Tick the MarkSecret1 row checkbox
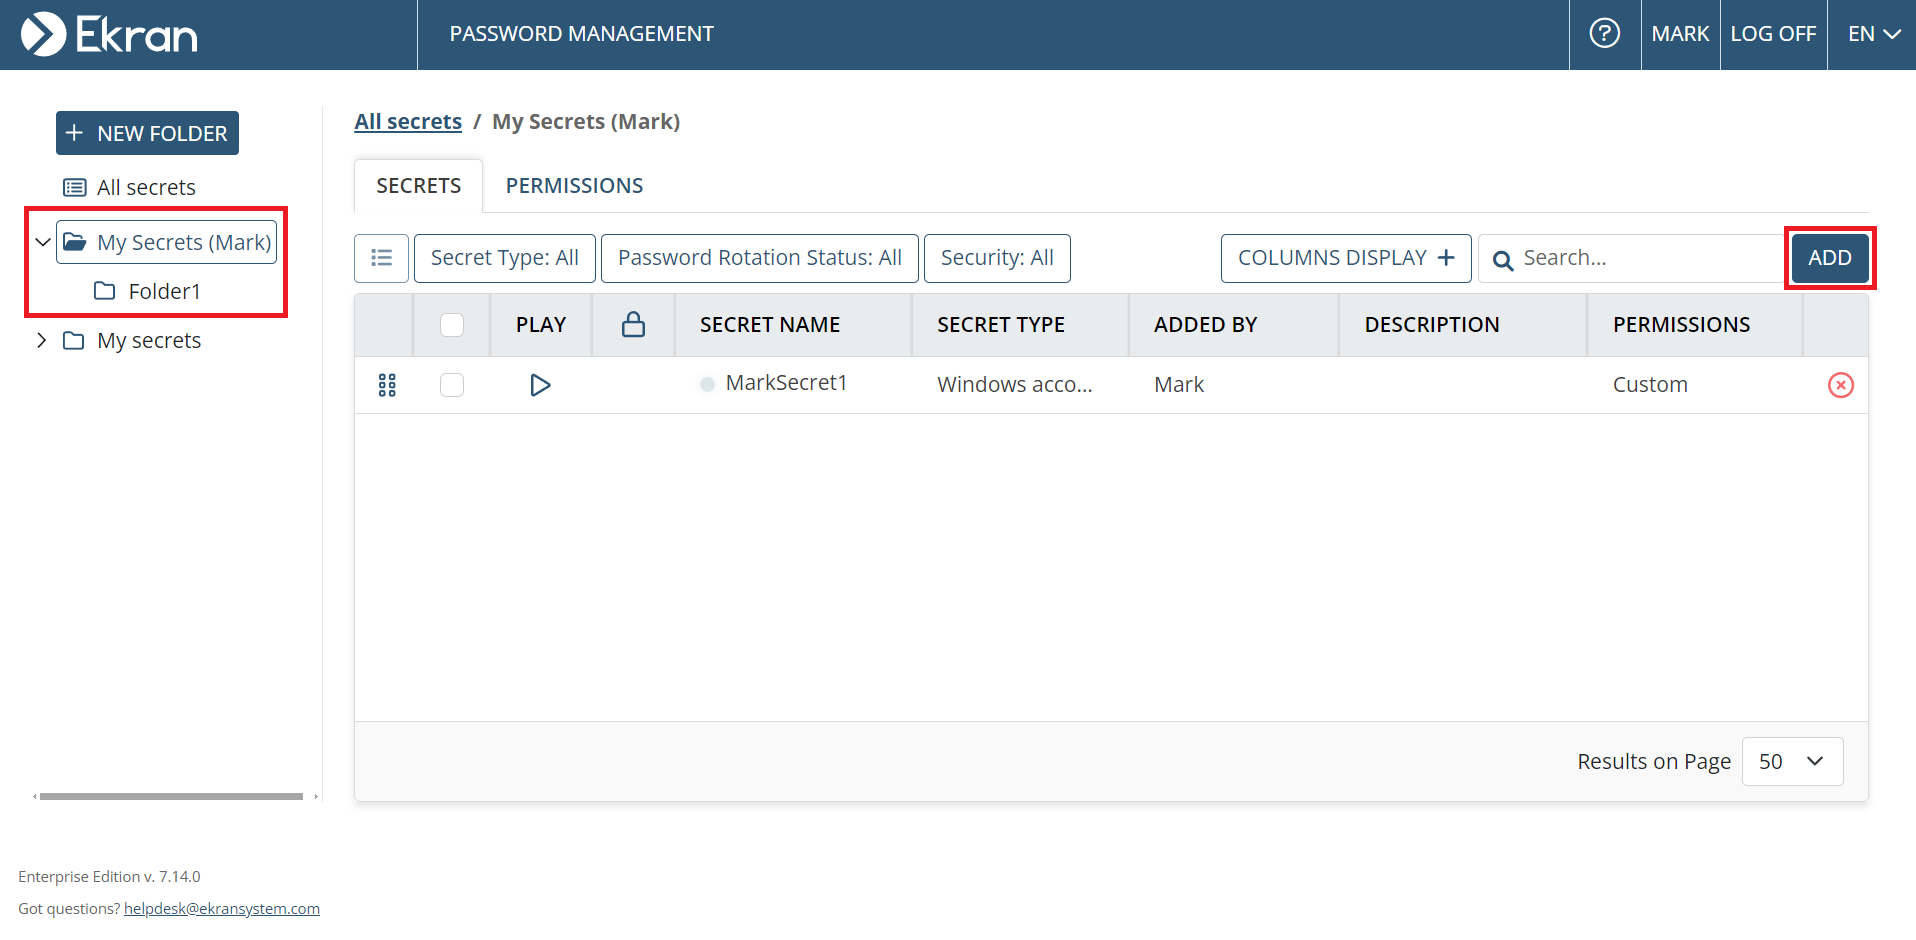This screenshot has width=1916, height=940. click(x=452, y=385)
